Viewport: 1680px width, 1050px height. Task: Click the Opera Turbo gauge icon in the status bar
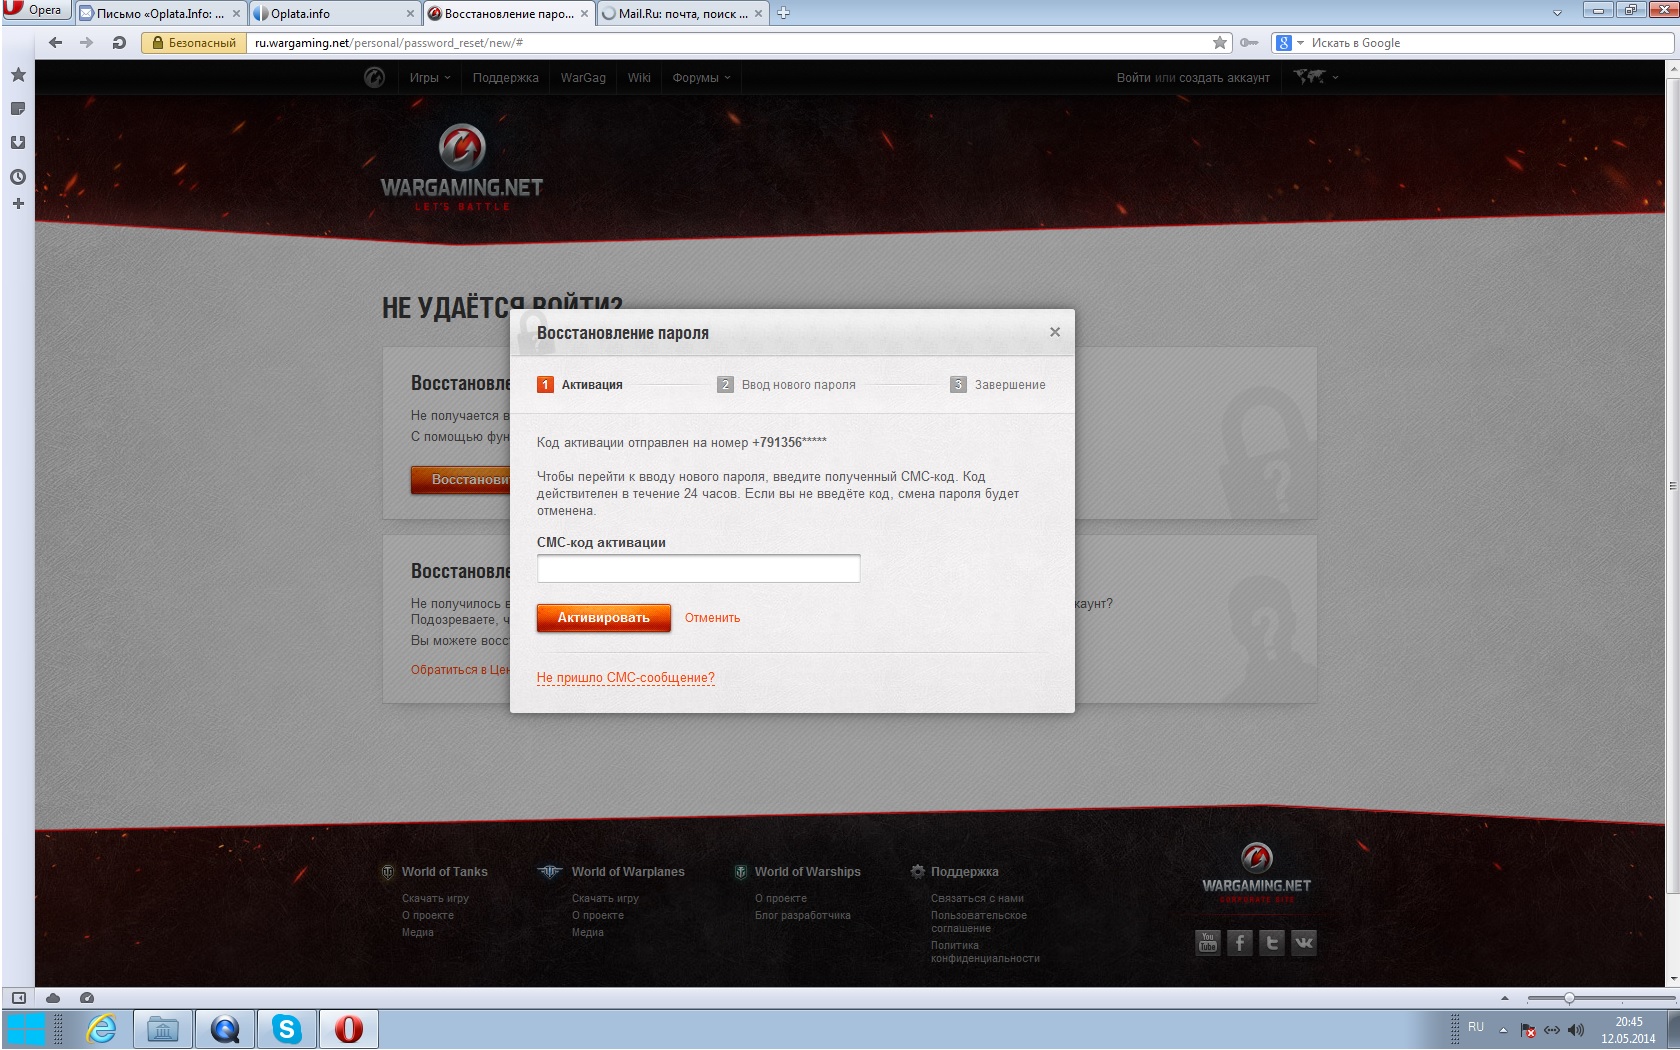pos(87,998)
